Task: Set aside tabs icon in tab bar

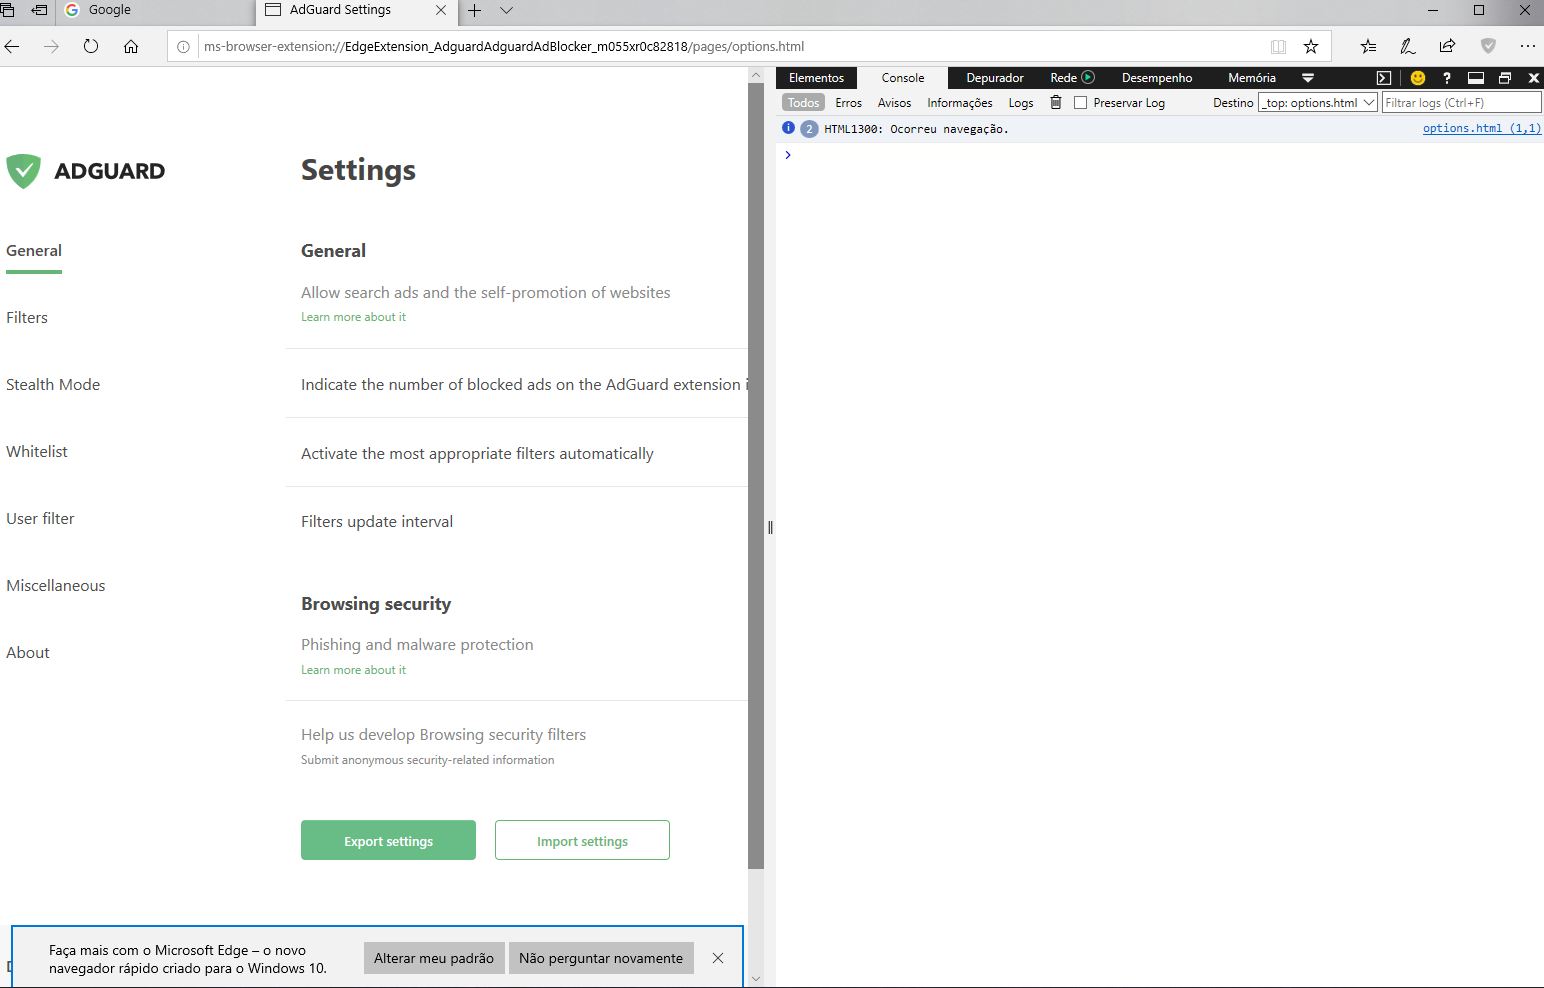Action: click(39, 10)
